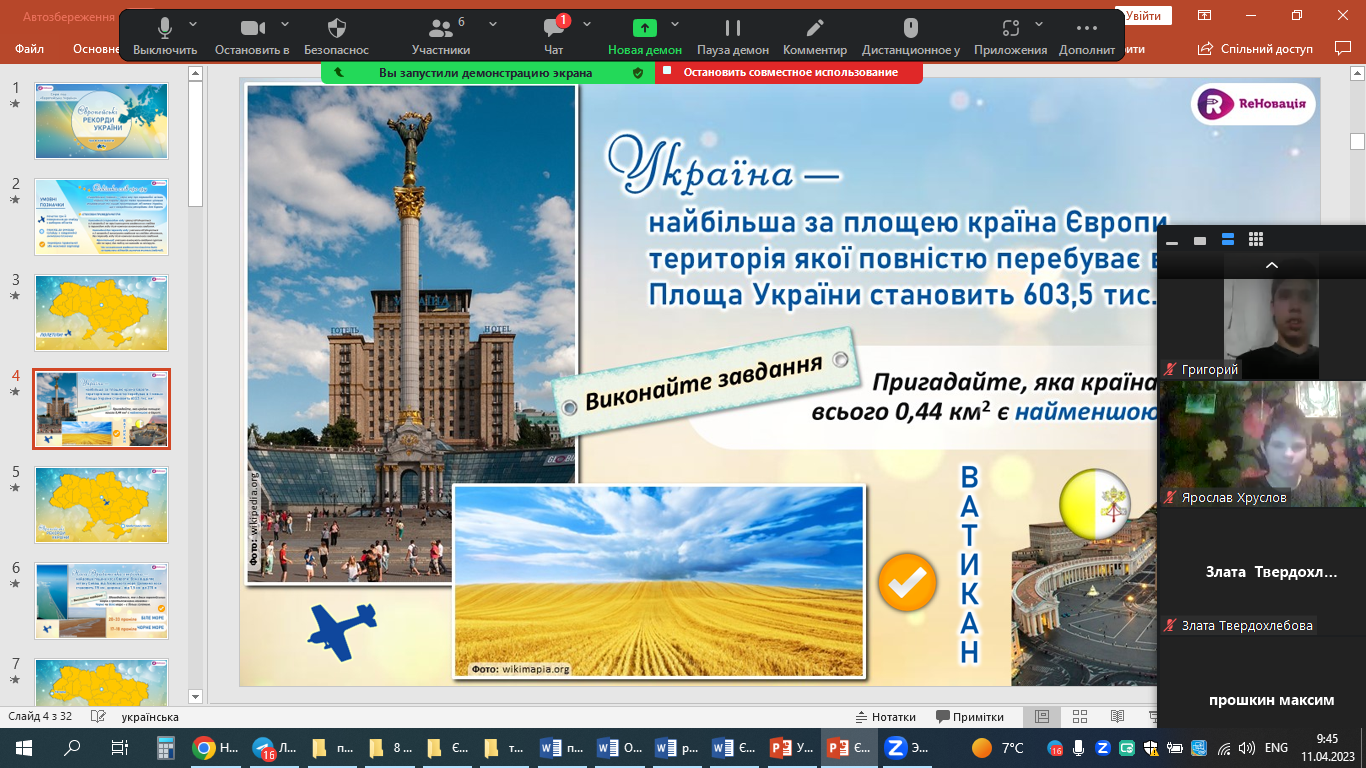The height and width of the screenshot is (768, 1366).
Task: Switch Zoom video panel to grid gallery view
Action: coord(1256,240)
